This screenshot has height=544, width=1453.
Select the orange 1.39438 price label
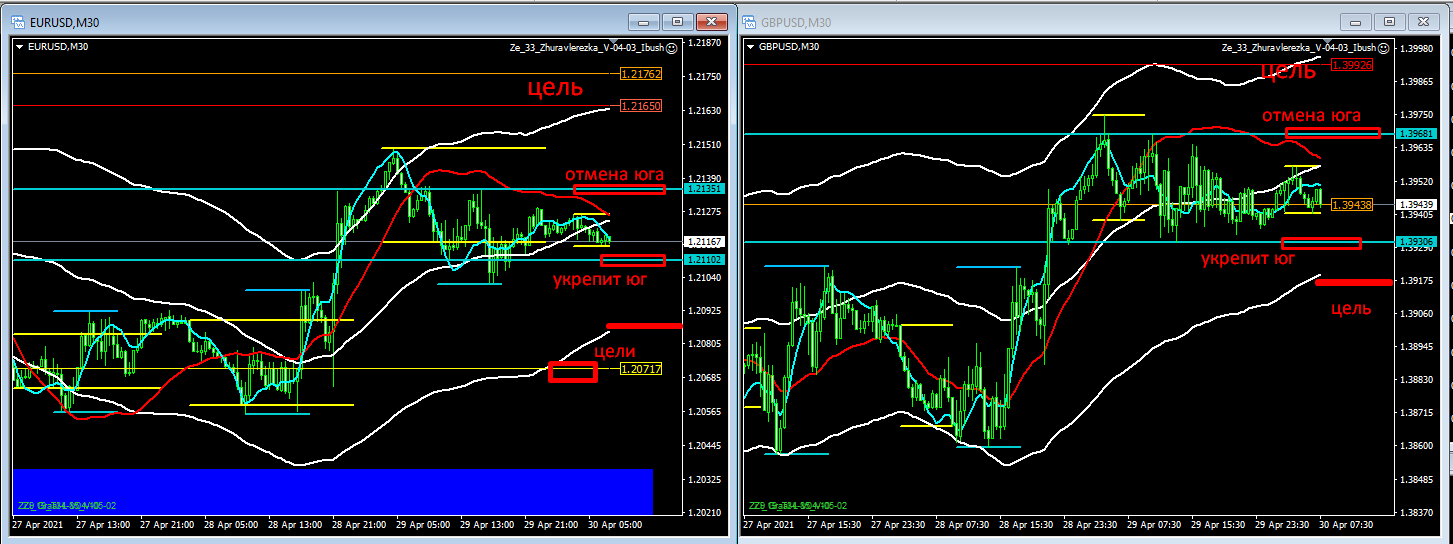(x=1353, y=204)
